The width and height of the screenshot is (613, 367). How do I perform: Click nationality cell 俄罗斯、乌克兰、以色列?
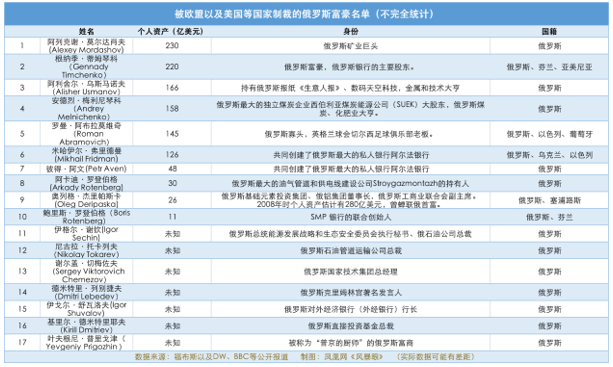click(x=549, y=155)
